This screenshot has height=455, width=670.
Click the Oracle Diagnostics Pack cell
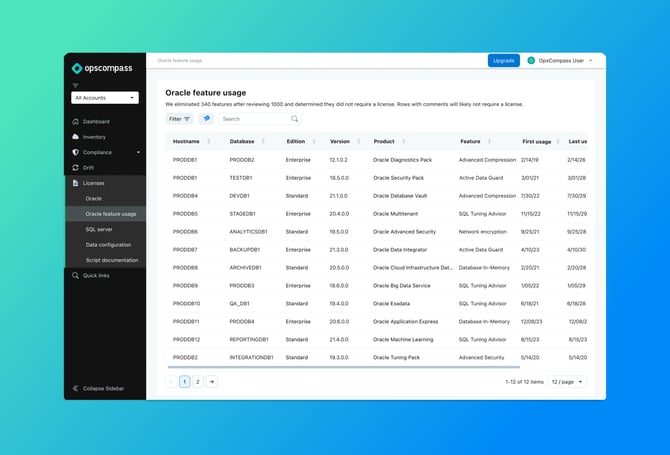pos(402,160)
